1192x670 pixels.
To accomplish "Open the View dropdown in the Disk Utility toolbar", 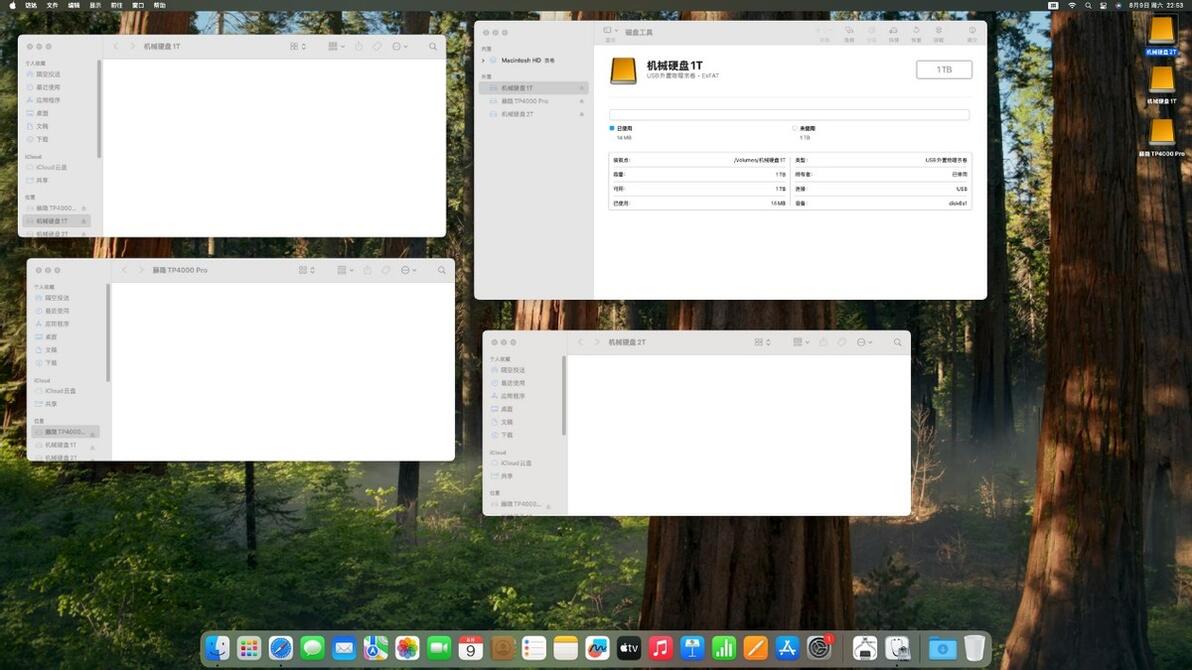I will pyautogui.click(x=610, y=31).
